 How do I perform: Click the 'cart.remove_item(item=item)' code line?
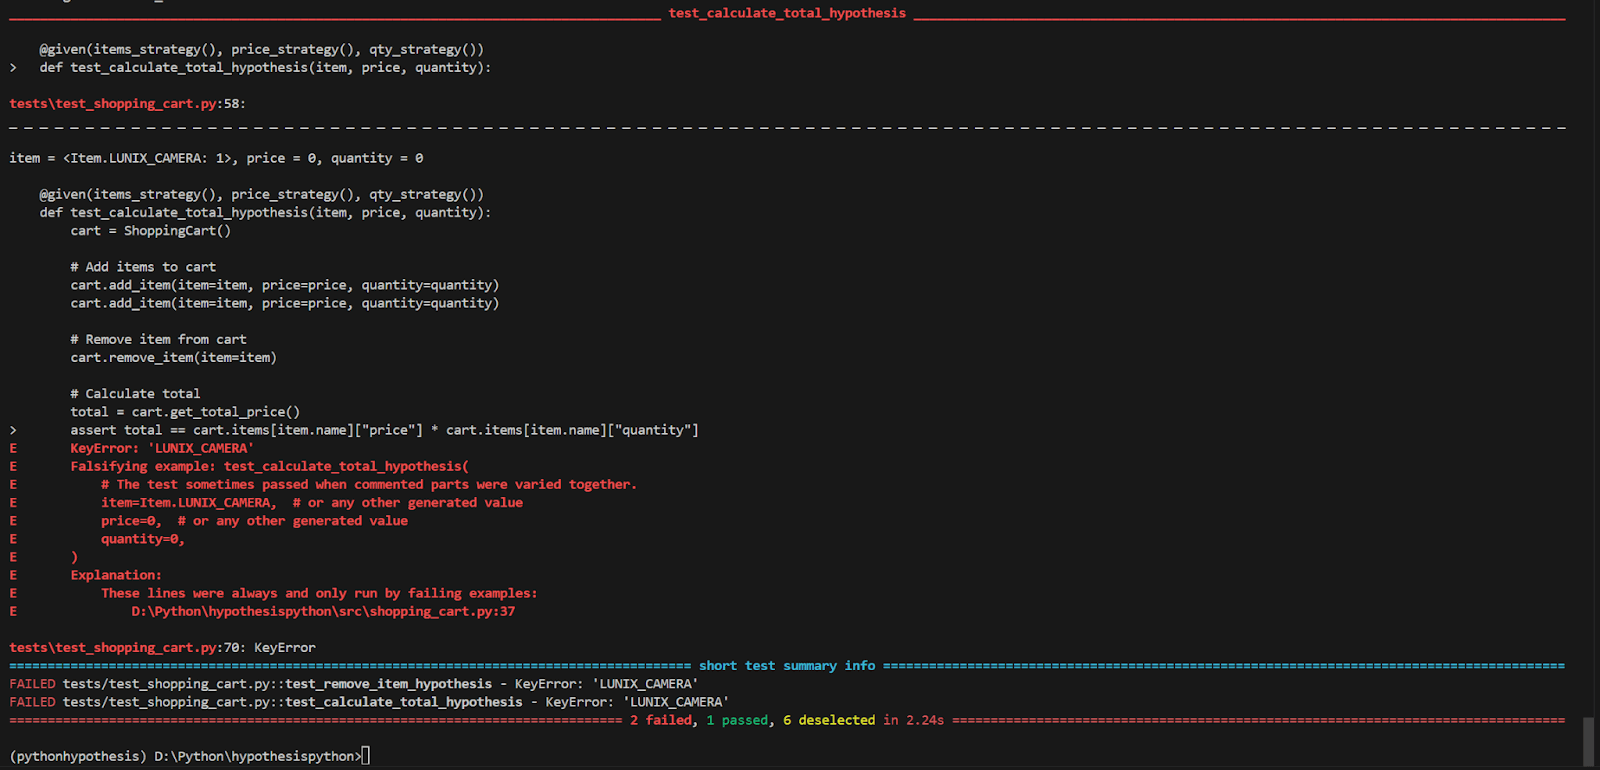pyautogui.click(x=173, y=358)
